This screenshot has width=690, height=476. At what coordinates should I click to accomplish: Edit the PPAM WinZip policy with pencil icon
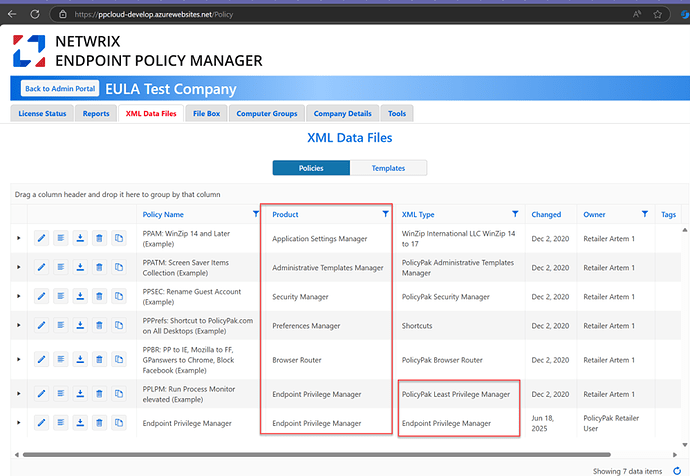pyautogui.click(x=42, y=238)
